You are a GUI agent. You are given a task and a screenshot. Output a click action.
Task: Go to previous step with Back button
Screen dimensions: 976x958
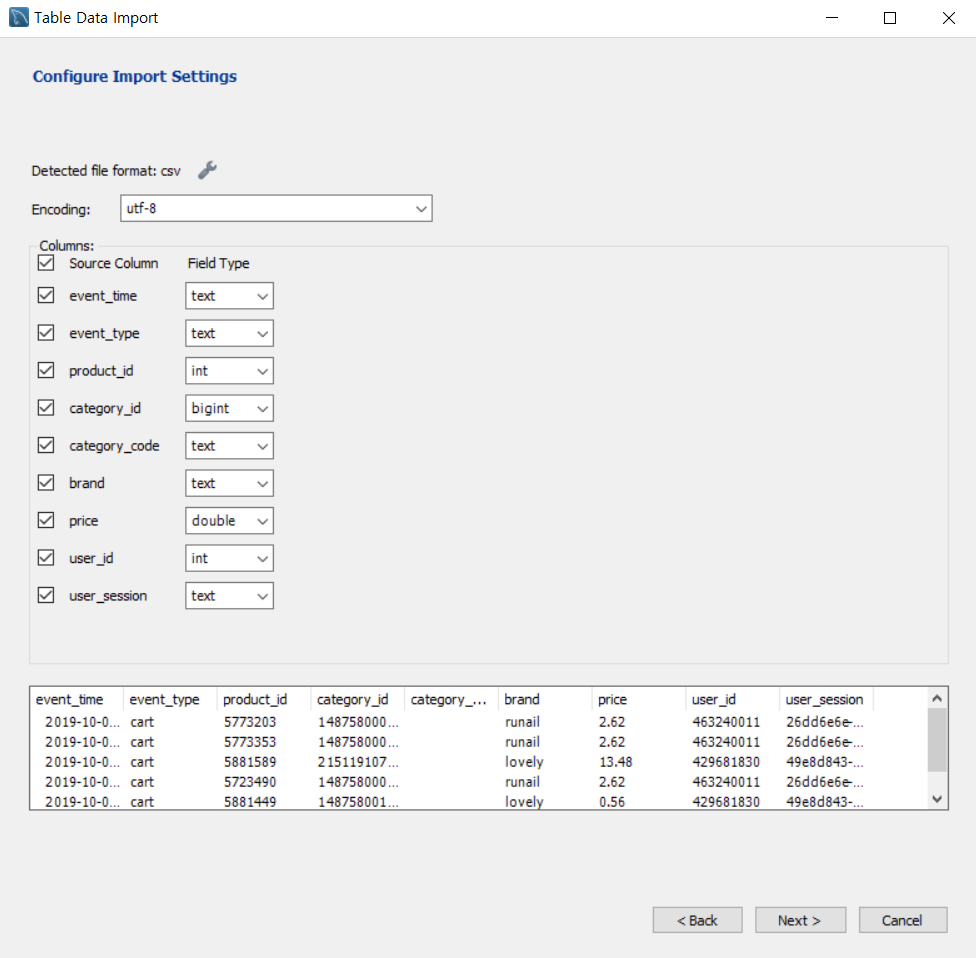coord(697,920)
